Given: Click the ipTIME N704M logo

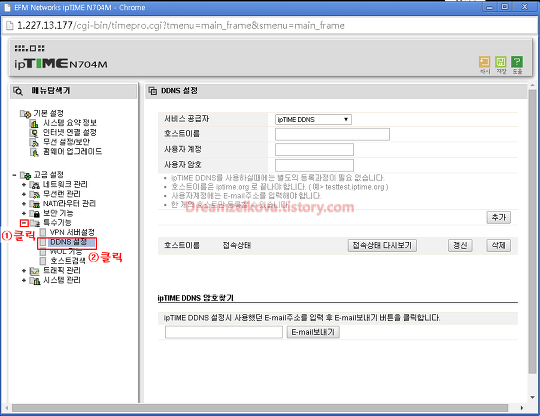Looking at the screenshot, I should tap(61, 64).
